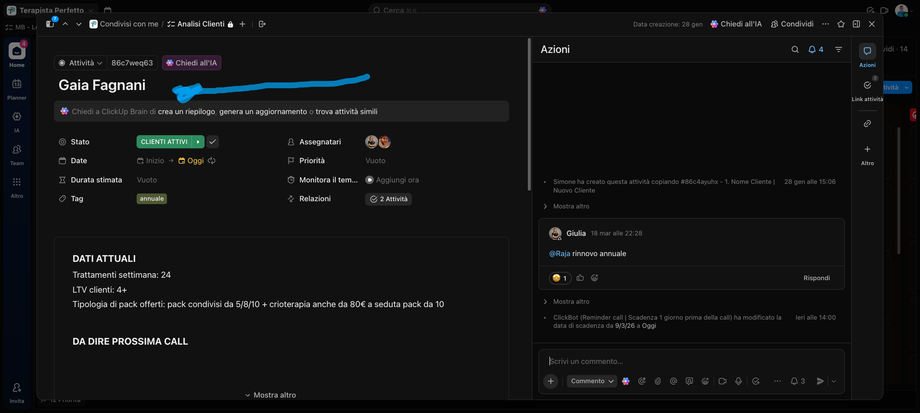920x413 pixels.
Task: Search within Azioni activity panel
Action: click(x=795, y=50)
